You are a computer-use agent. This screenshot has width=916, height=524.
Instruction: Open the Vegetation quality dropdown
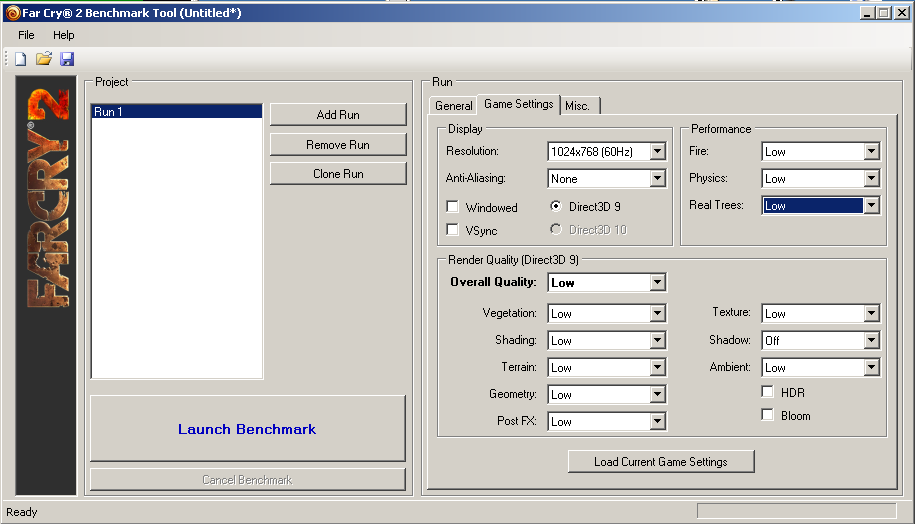pyautogui.click(x=607, y=314)
